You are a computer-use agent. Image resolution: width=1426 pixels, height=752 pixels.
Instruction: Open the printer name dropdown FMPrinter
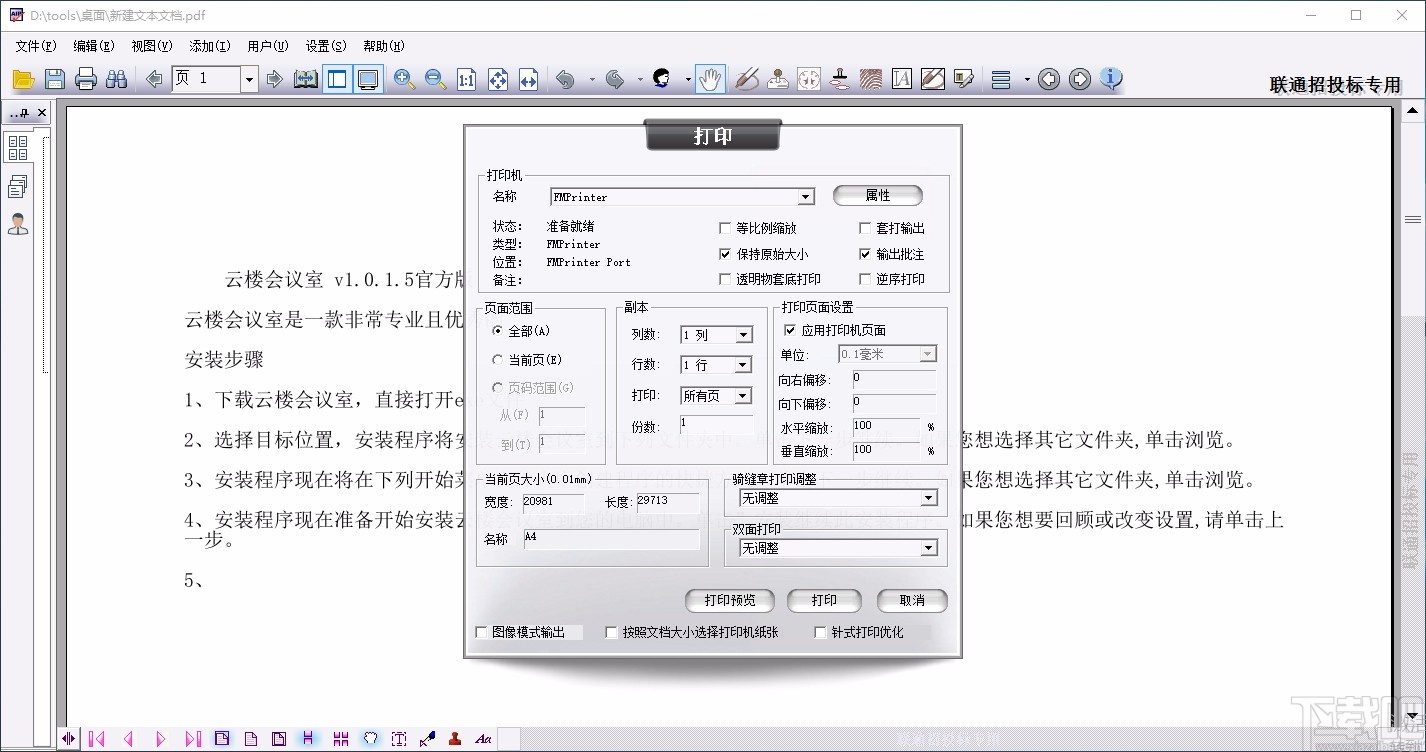806,197
